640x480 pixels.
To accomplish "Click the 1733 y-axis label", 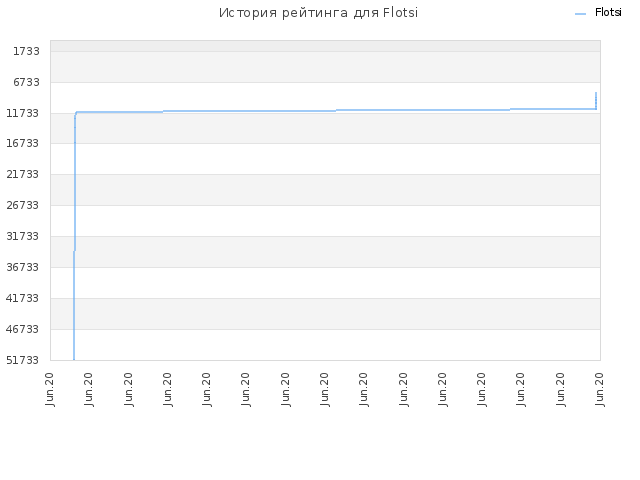I will tap(26, 51).
